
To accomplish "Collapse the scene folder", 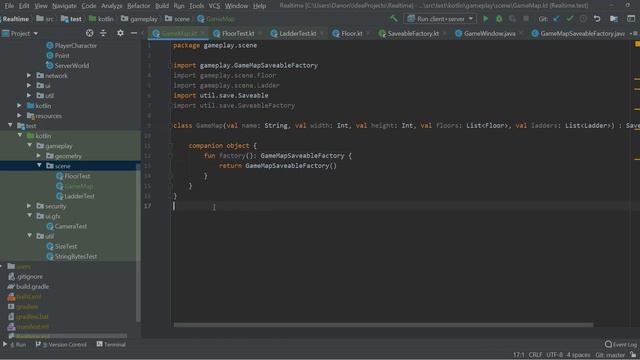I will click(39, 165).
